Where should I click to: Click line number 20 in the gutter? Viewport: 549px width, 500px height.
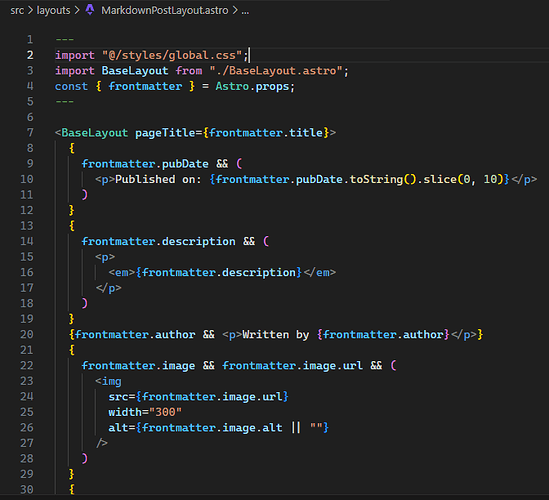click(x=27, y=334)
